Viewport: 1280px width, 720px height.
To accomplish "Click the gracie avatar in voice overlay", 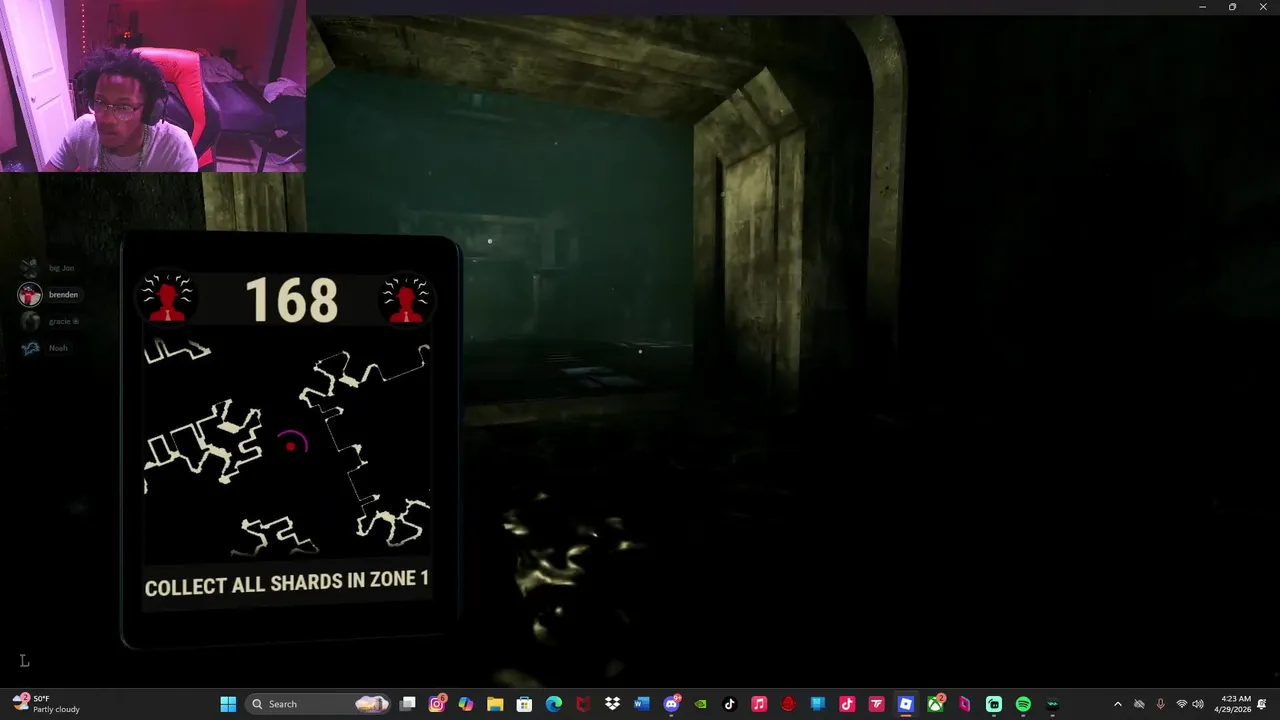I will click(x=30, y=321).
